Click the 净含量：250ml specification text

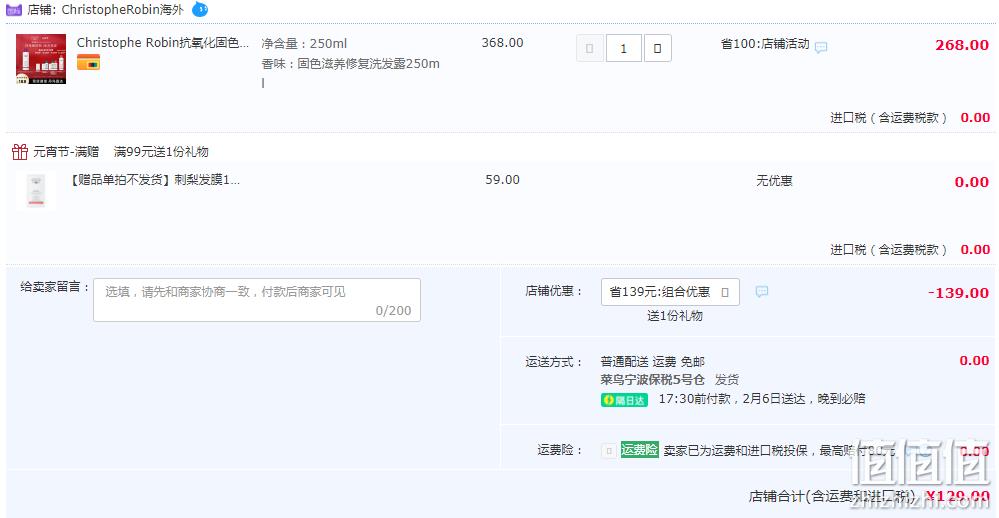304,43
